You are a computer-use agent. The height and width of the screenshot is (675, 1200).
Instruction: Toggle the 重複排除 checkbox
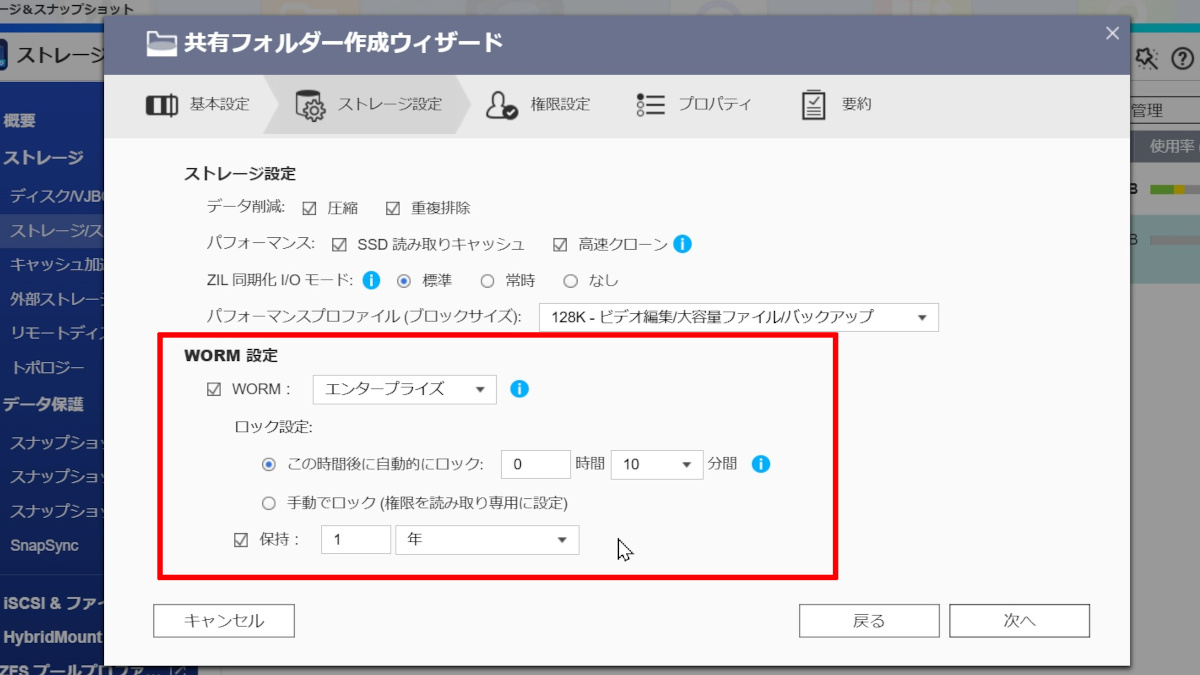pos(393,209)
